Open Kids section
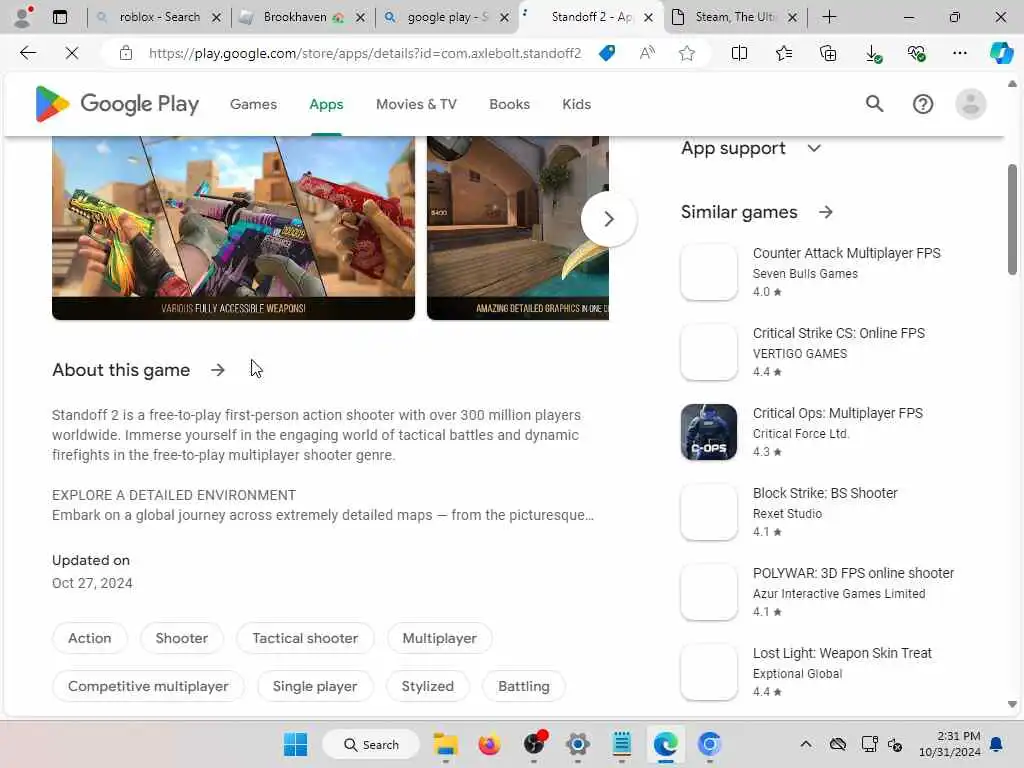Image resolution: width=1024 pixels, height=768 pixels. [x=576, y=104]
